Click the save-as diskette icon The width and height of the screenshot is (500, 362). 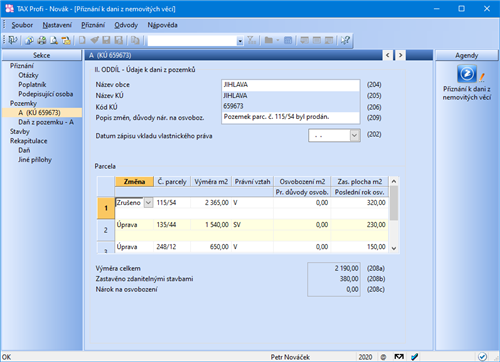(x=119, y=40)
